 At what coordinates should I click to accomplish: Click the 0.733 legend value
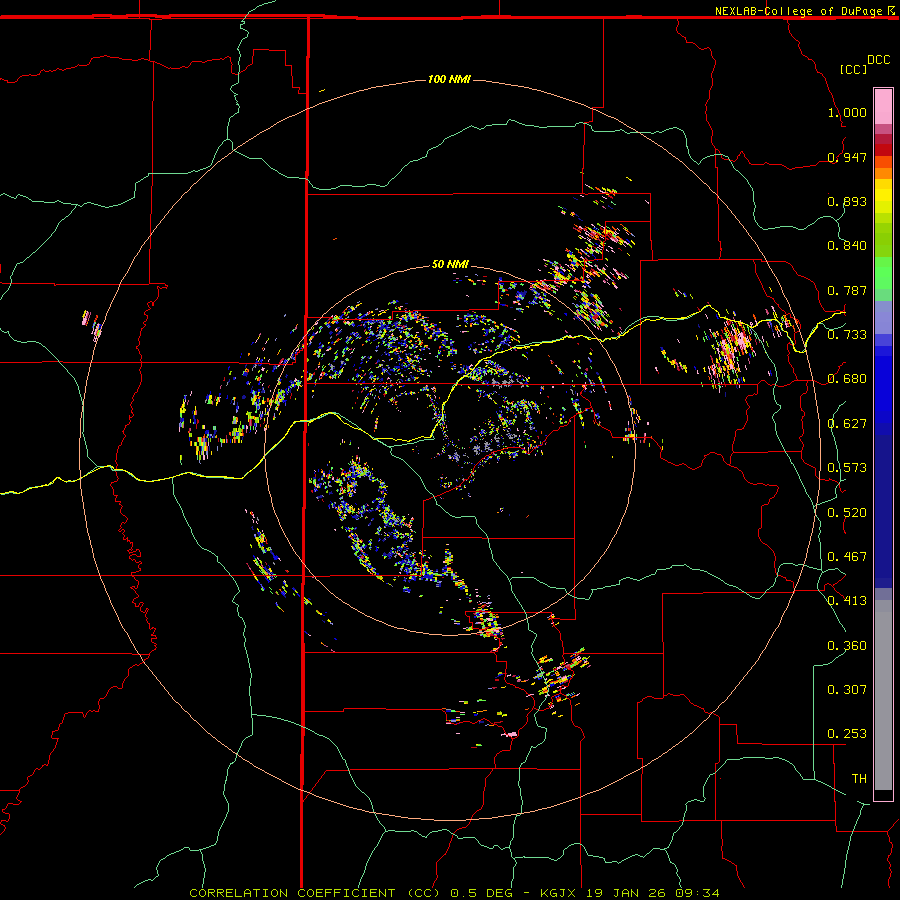847,335
